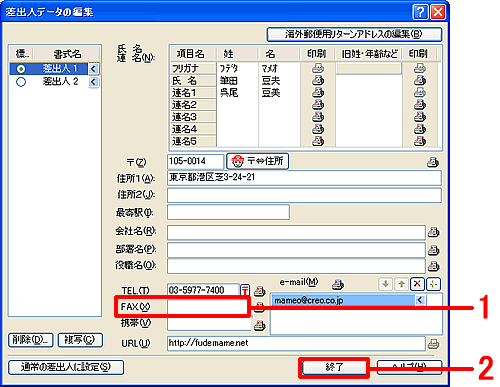Toggle print icon next to e-mail label
The width and height of the screenshot is (500, 387).
pyautogui.click(x=338, y=284)
